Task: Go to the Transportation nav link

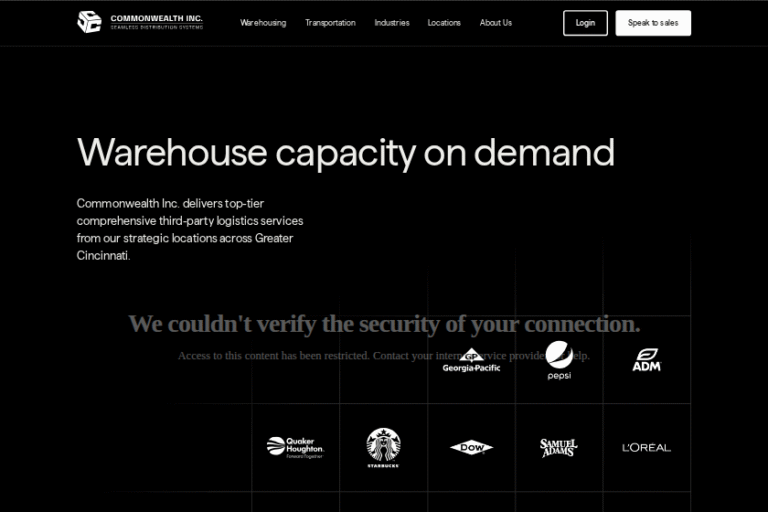Action: 330,23
